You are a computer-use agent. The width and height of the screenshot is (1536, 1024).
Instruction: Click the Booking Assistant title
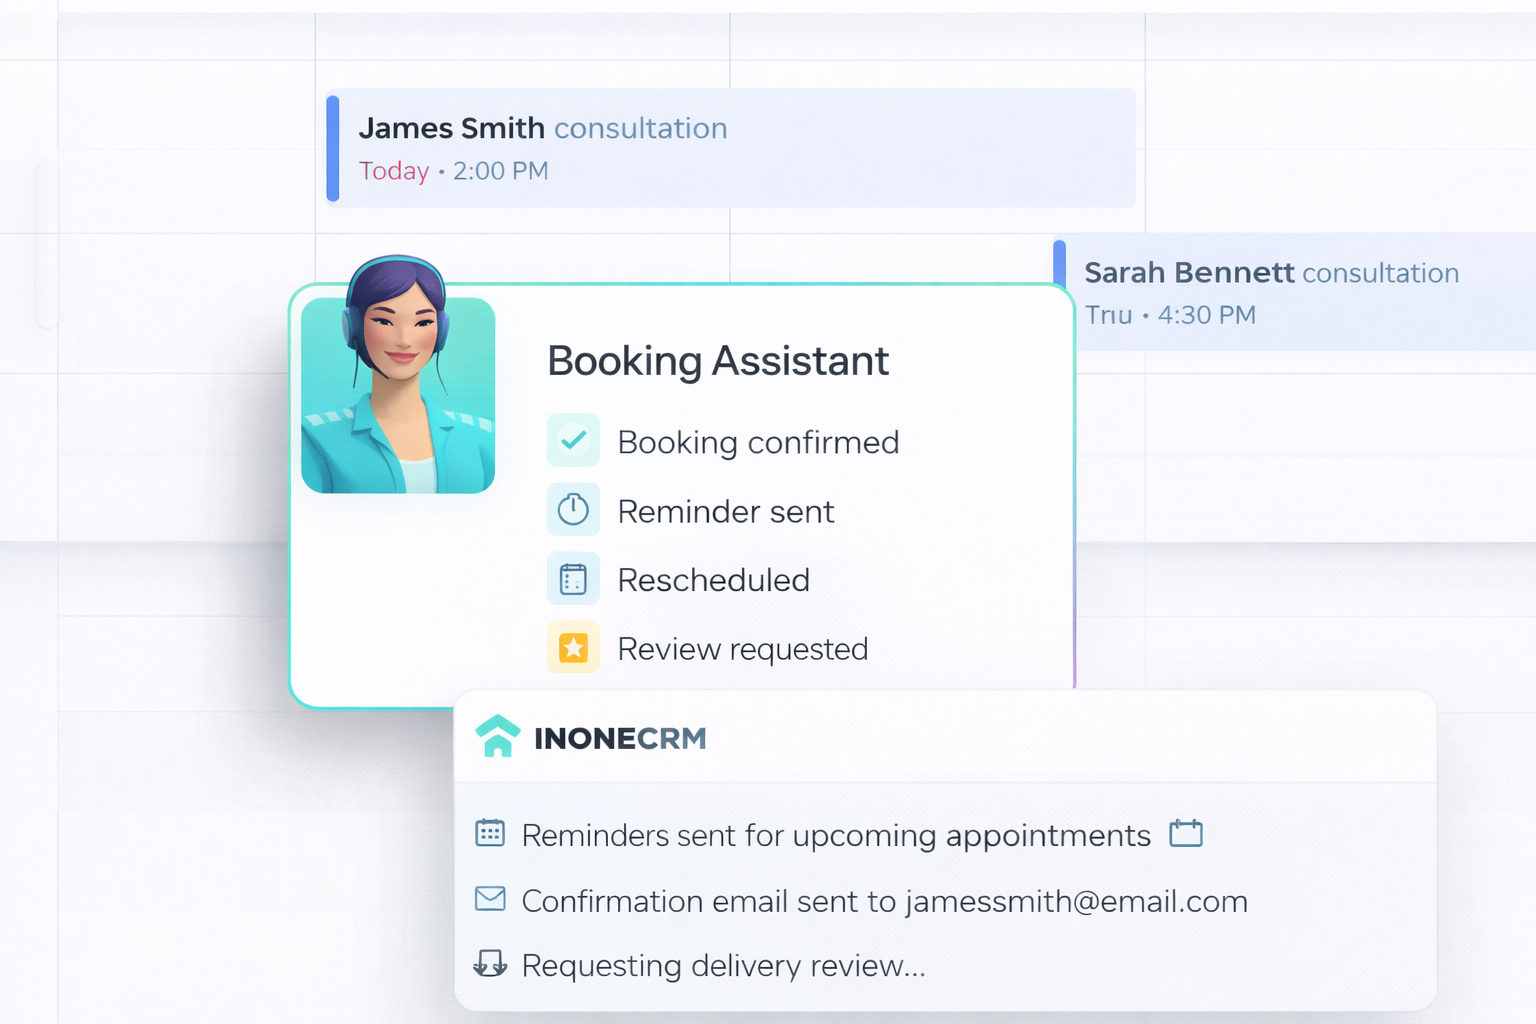click(717, 361)
